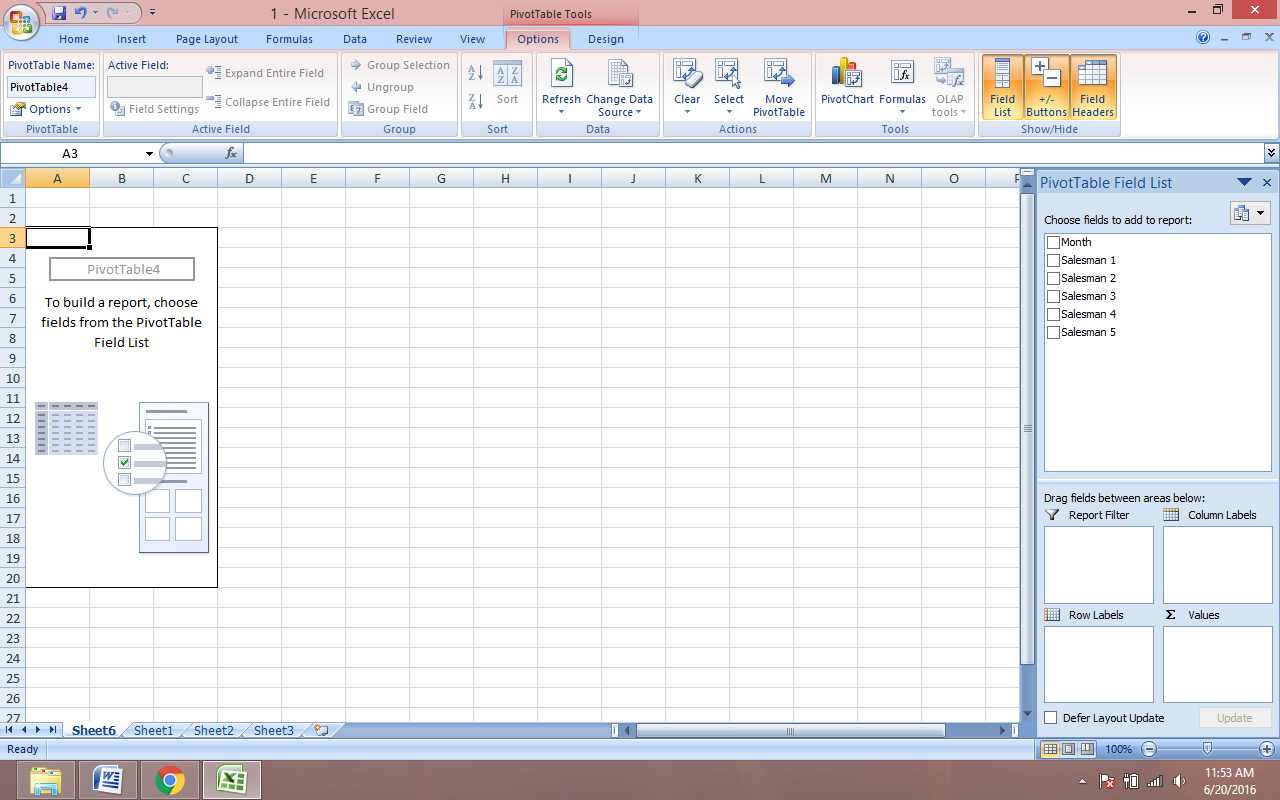Viewport: 1280px width, 800px height.
Task: Open field list layout view dropdown
Action: coord(1250,213)
